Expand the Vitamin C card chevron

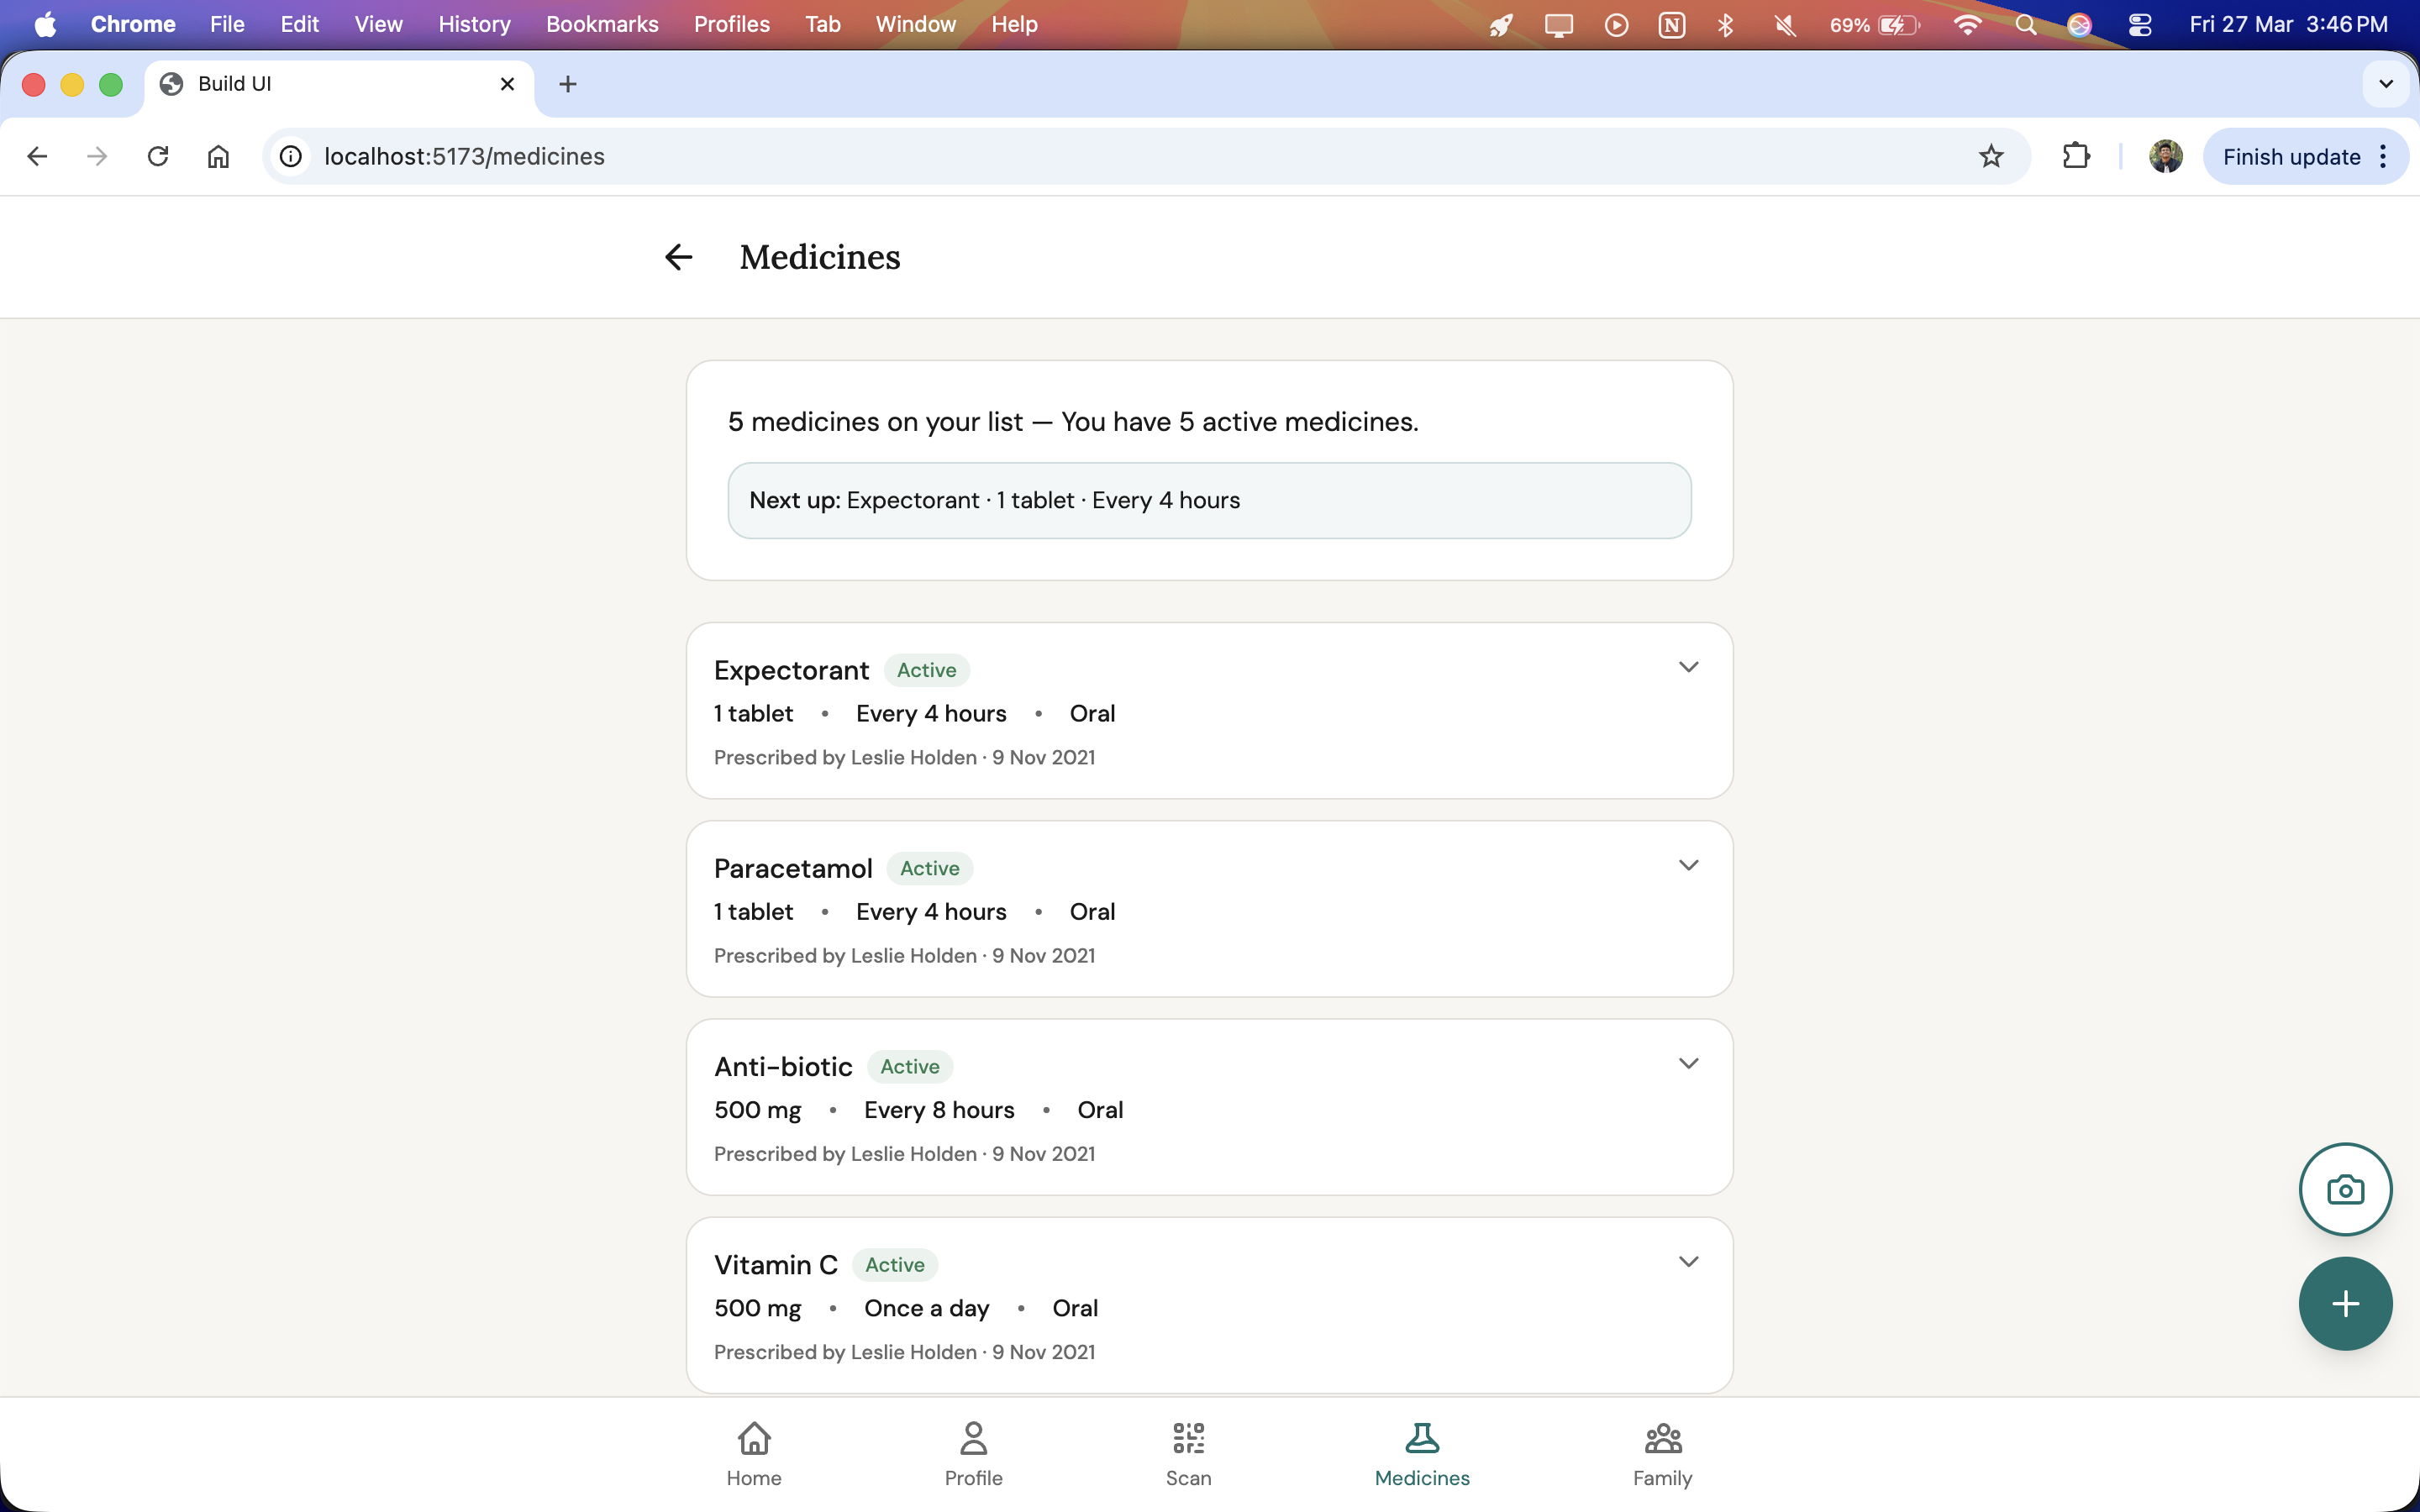[1688, 1261]
